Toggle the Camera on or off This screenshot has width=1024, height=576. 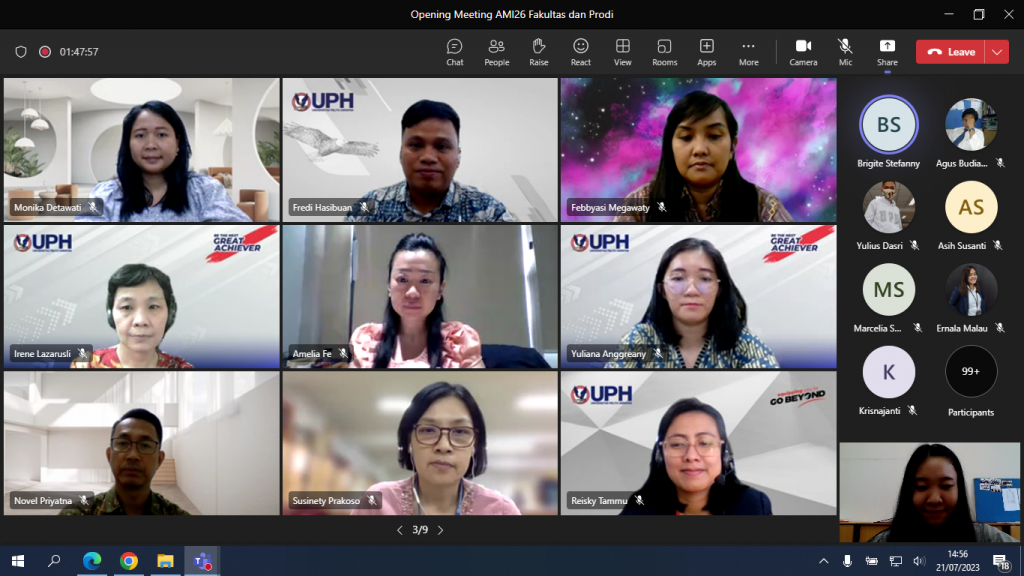[x=803, y=52]
